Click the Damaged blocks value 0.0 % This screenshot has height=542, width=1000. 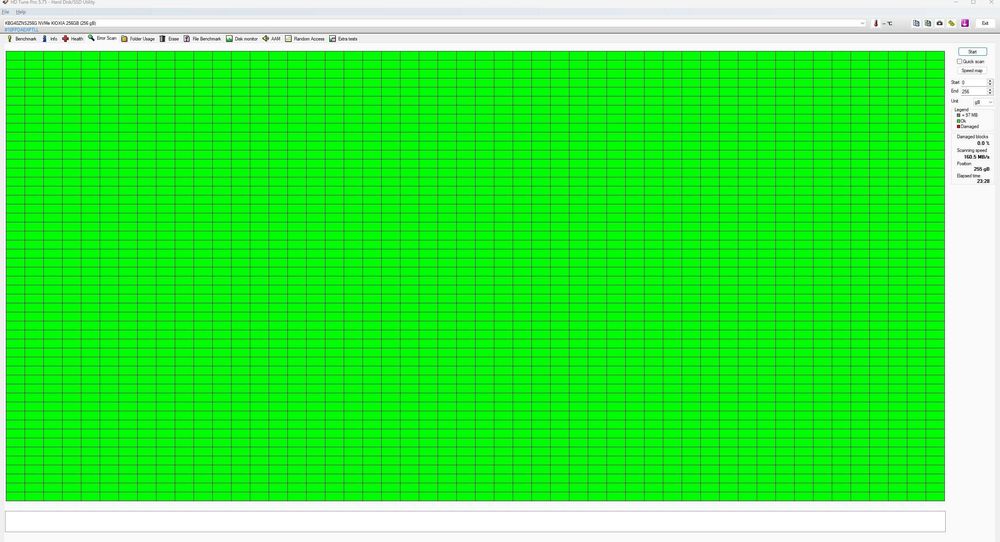983,143
